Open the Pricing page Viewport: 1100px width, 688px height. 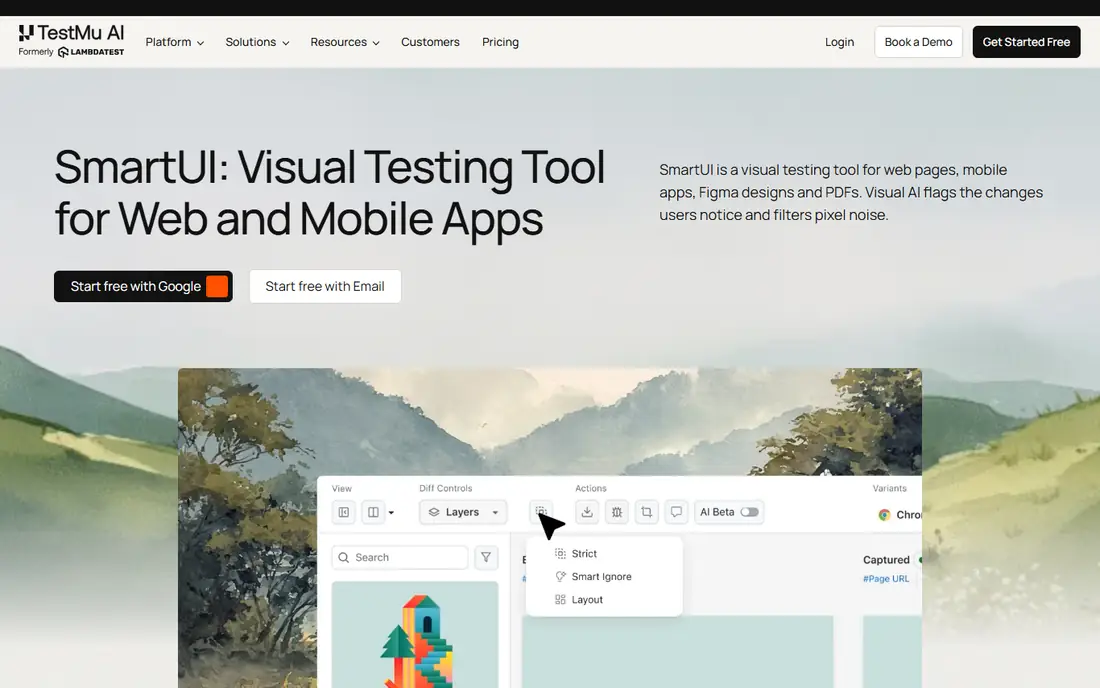point(500,42)
